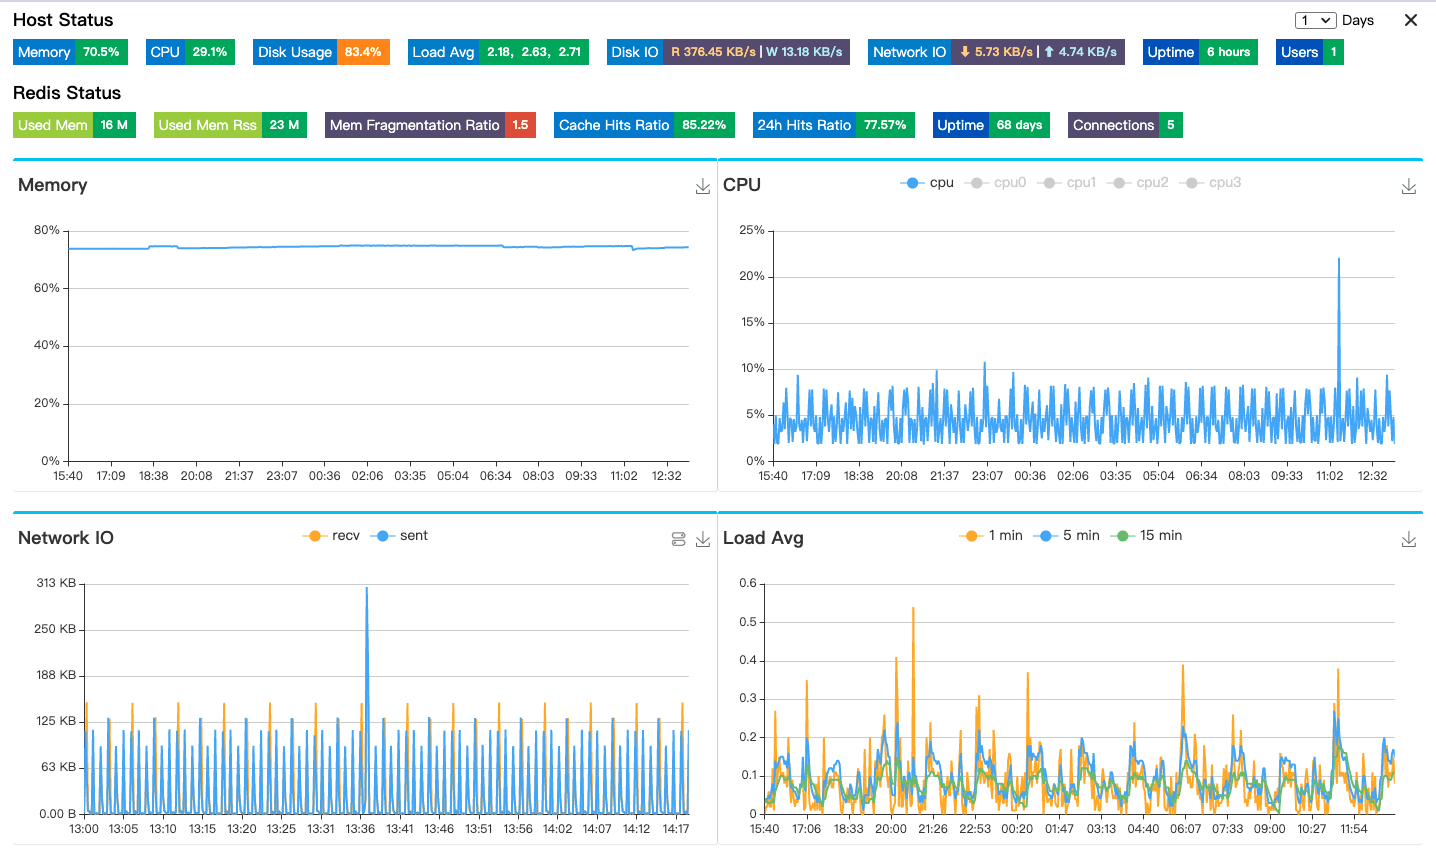Open Network IO chart data view icon
1436x863 pixels.
(x=679, y=540)
